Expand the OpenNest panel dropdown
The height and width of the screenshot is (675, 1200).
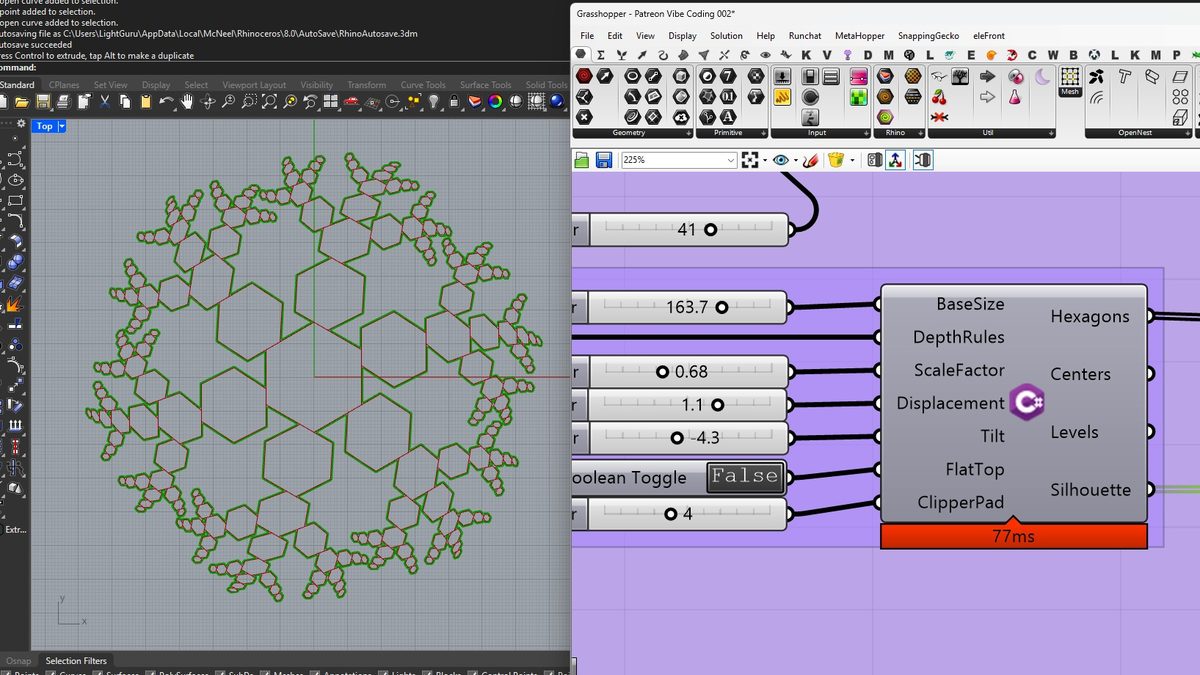[x=1189, y=133]
